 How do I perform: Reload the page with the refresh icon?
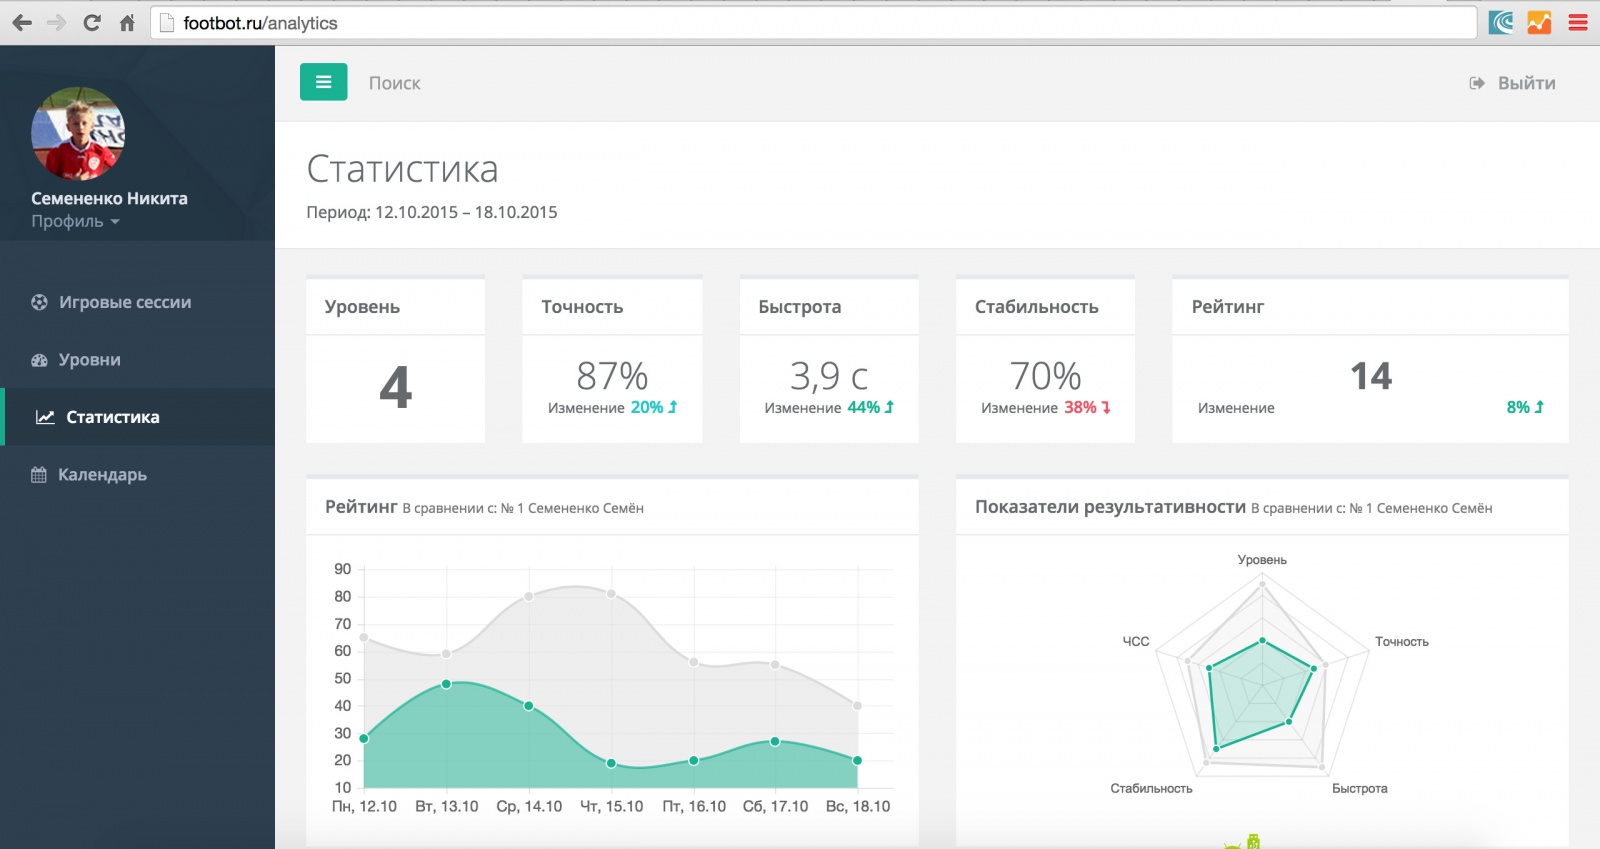tap(92, 22)
